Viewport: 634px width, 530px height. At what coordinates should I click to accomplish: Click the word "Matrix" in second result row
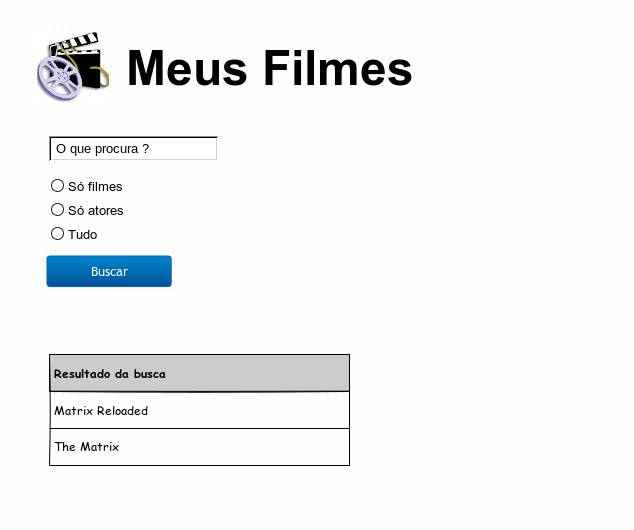pyautogui.click(x=100, y=447)
